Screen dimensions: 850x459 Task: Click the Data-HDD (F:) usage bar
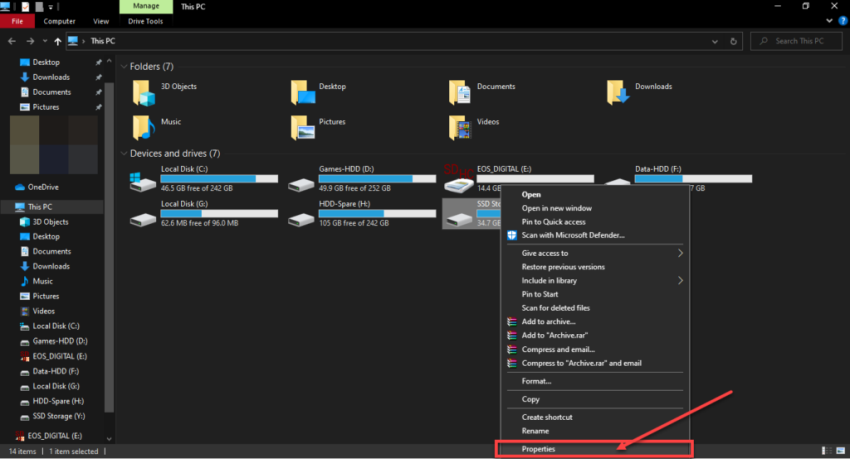693,179
